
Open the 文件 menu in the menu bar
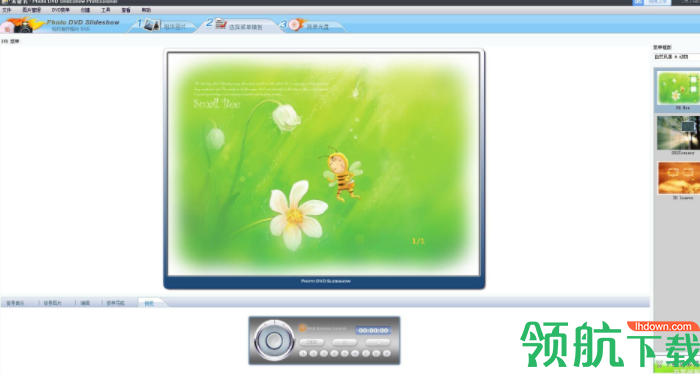click(x=7, y=10)
